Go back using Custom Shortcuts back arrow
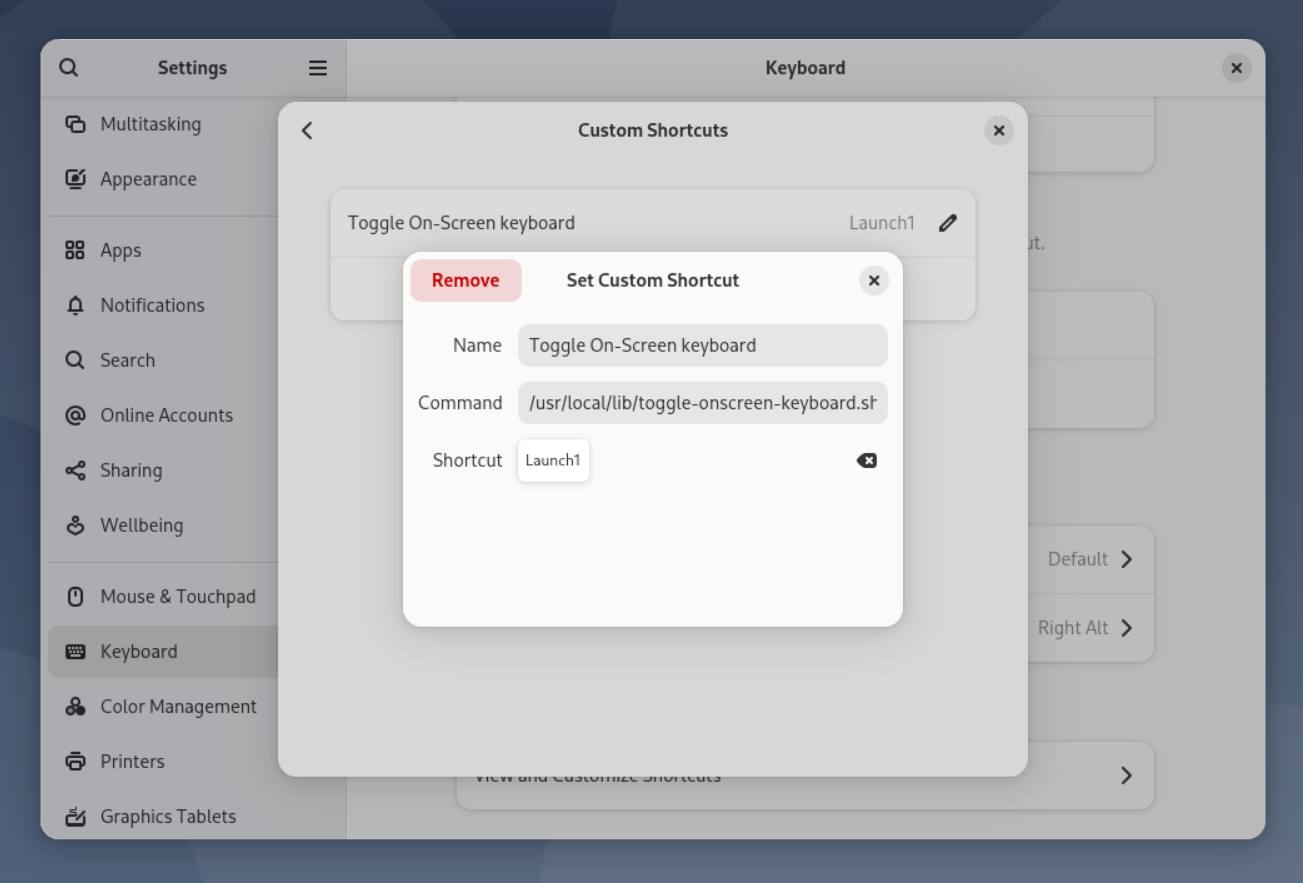This screenshot has width=1303, height=883. coord(307,130)
